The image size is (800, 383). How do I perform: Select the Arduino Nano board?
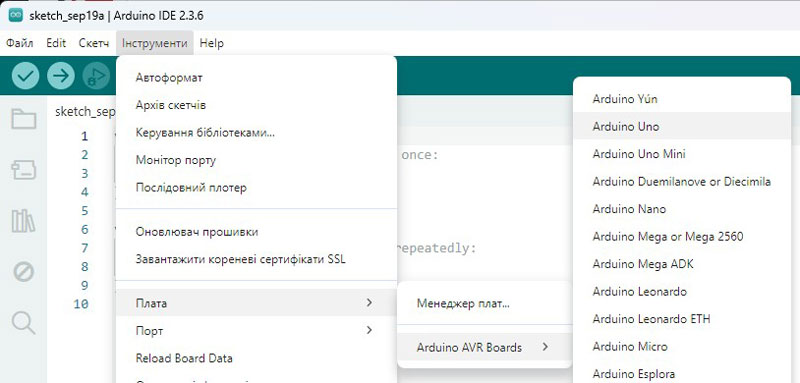pyautogui.click(x=682, y=209)
